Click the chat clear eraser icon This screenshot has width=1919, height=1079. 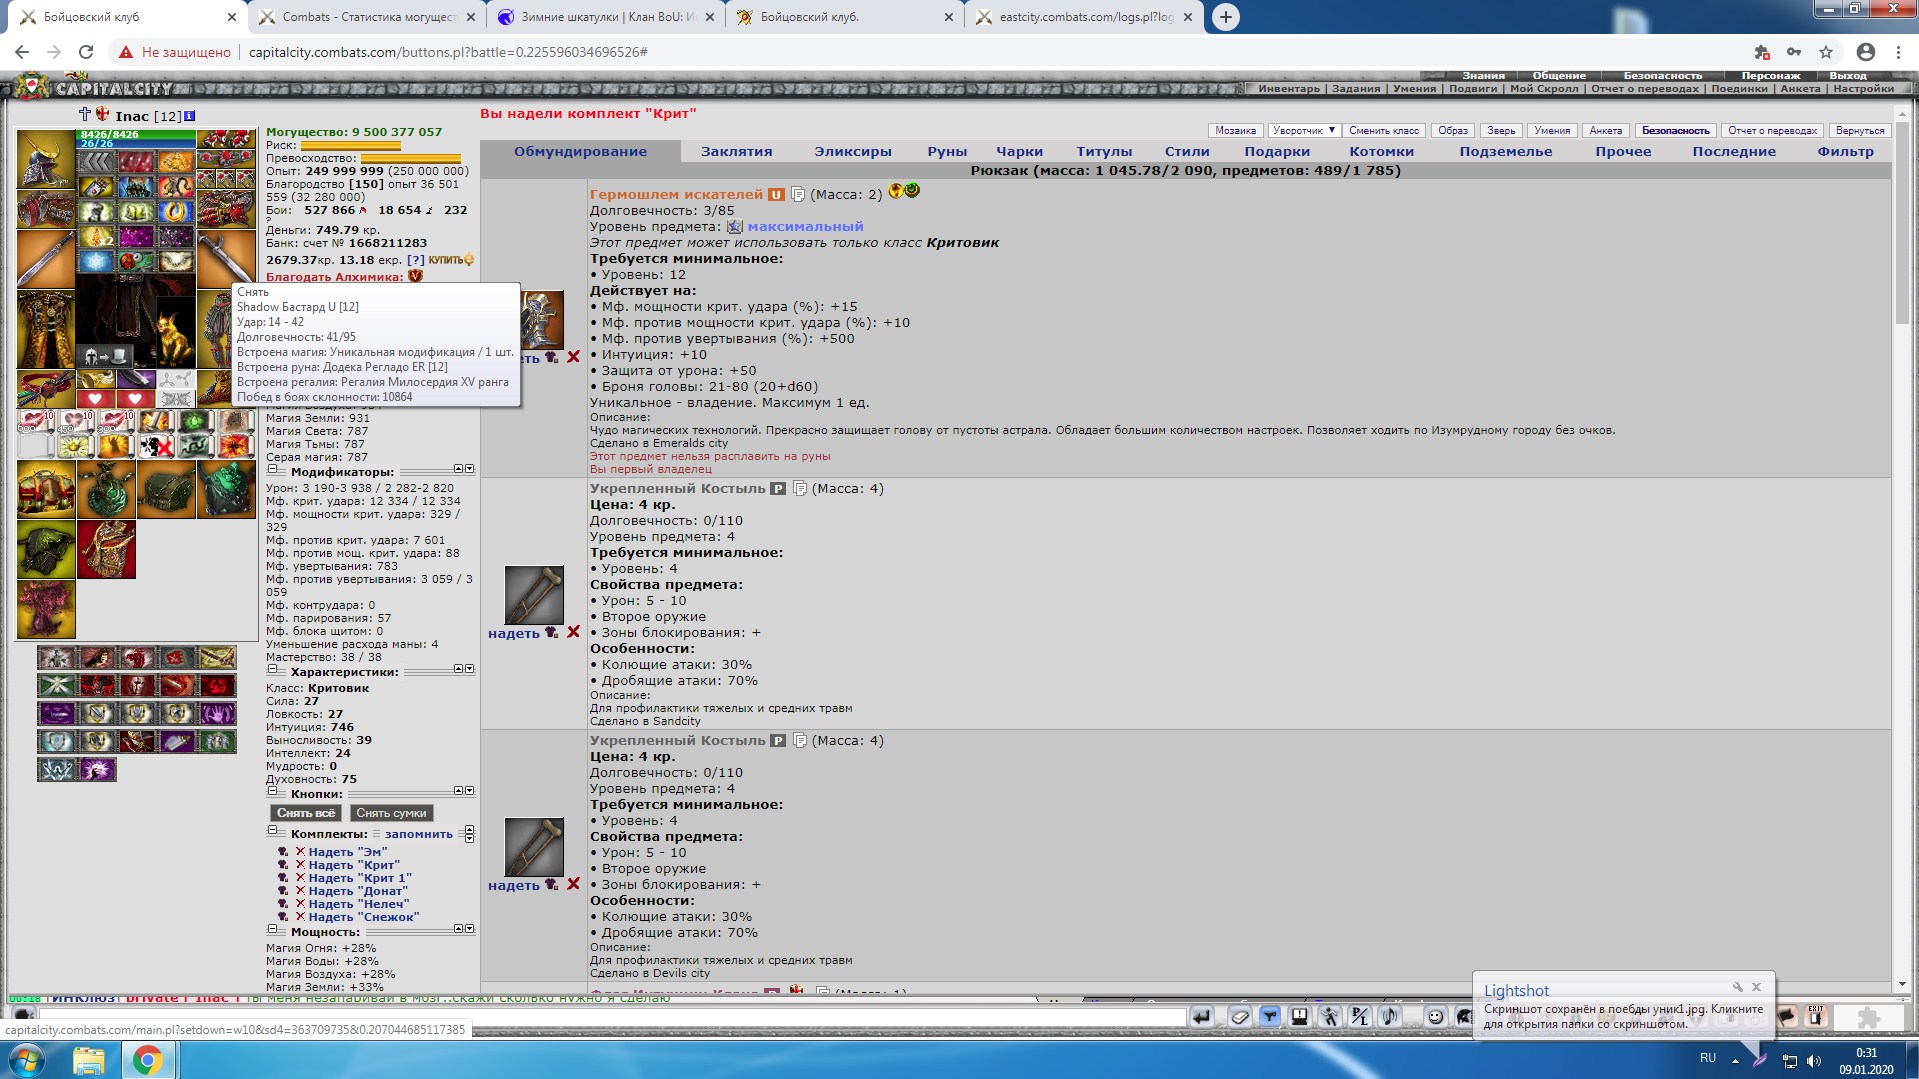(1240, 1017)
